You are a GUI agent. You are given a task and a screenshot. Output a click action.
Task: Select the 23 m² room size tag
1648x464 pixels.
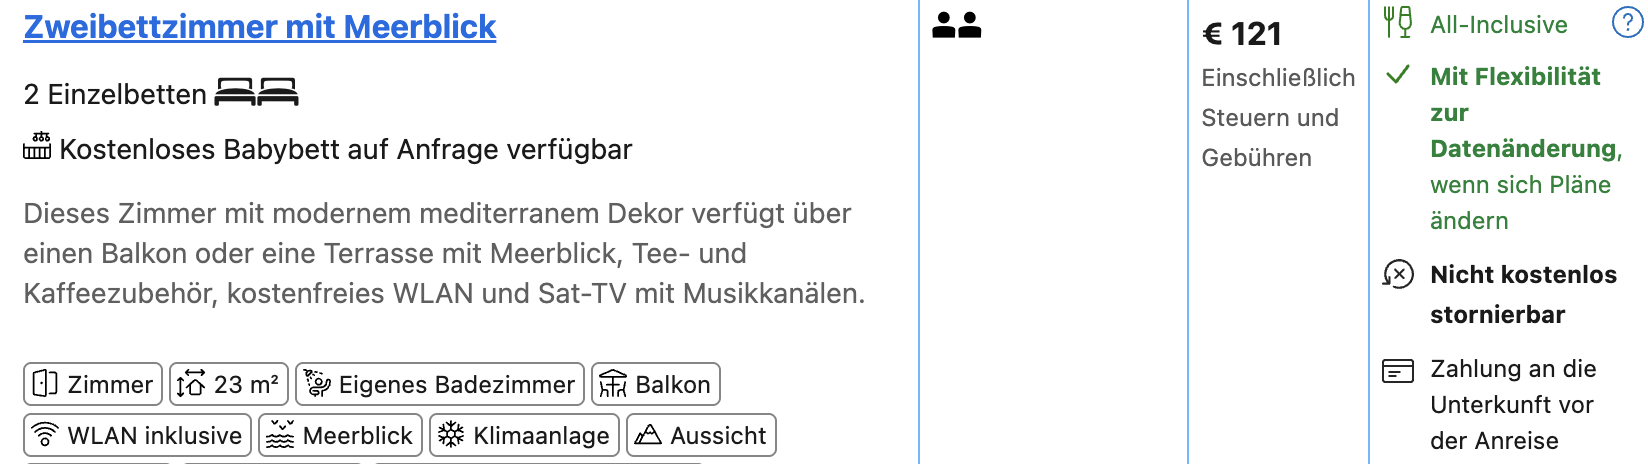coord(229,384)
